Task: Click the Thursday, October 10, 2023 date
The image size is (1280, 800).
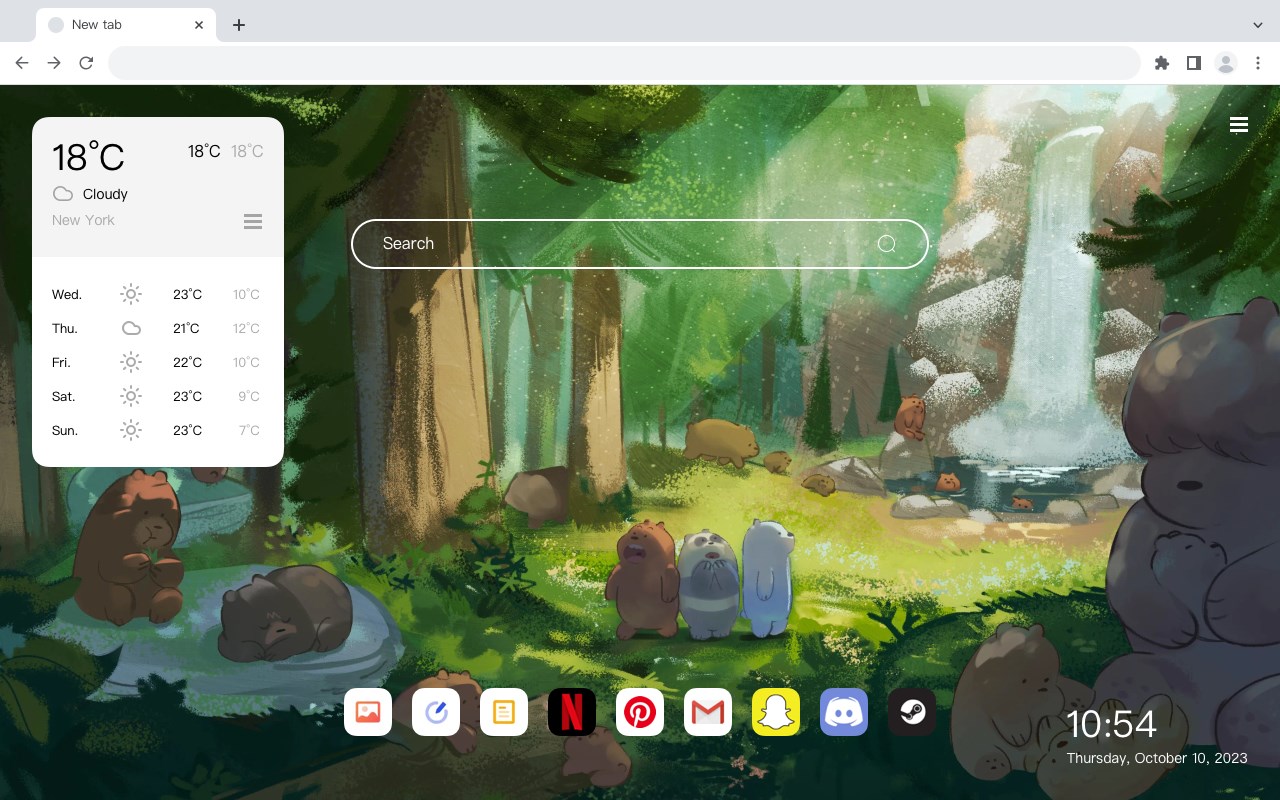Action: 1157,758
